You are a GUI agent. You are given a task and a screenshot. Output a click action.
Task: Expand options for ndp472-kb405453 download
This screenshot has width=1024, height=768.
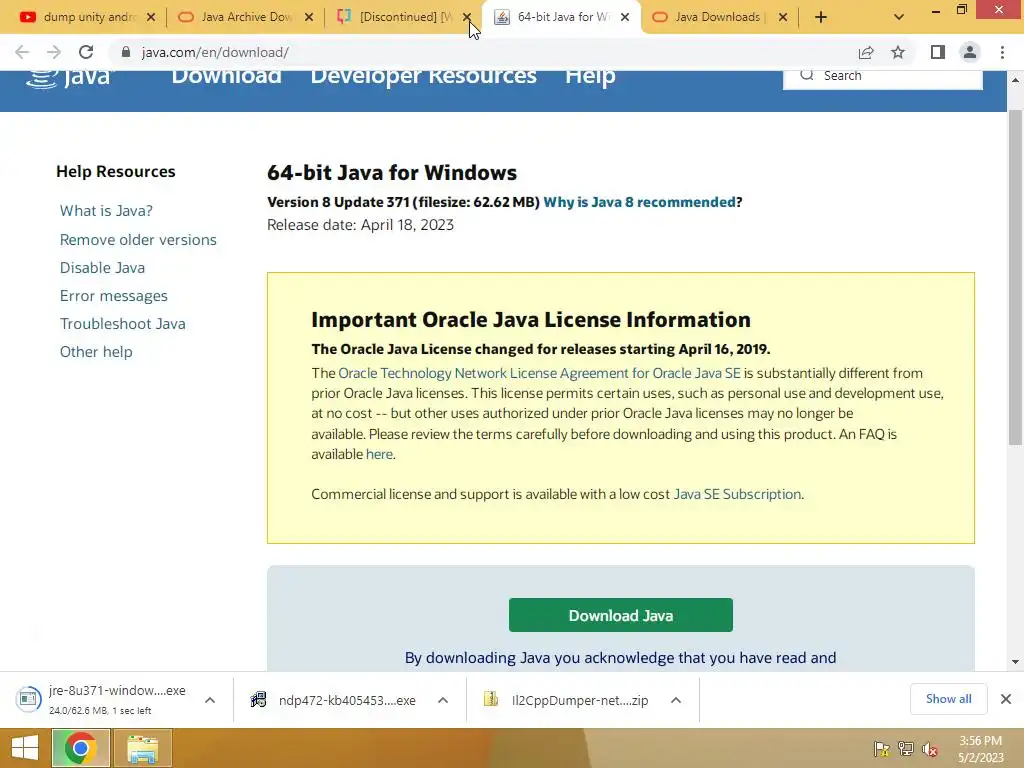coord(443,700)
